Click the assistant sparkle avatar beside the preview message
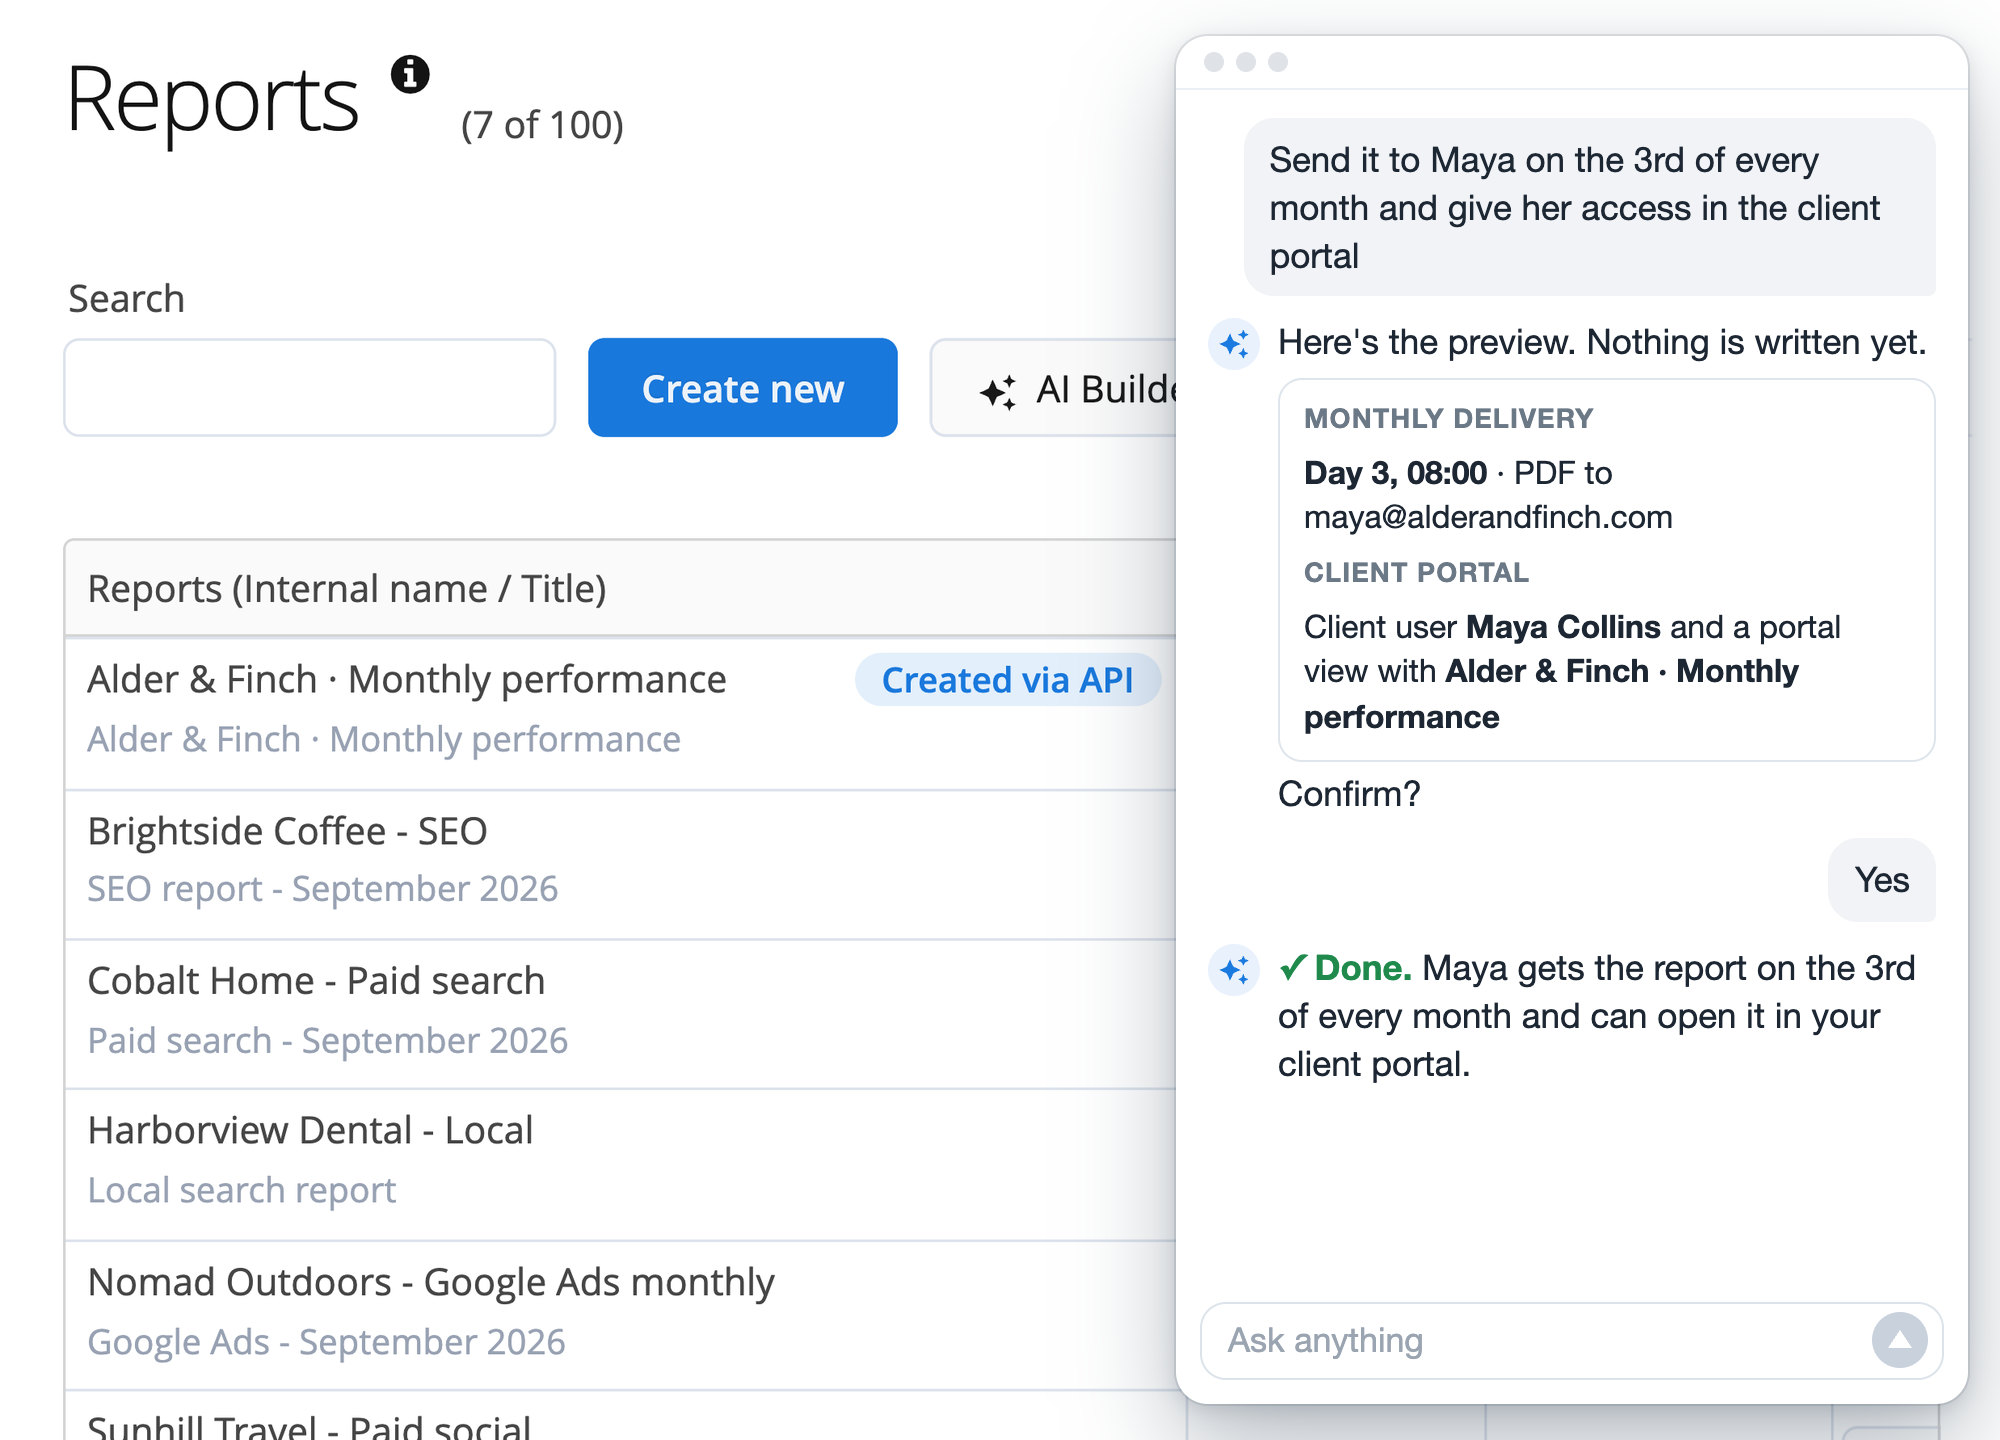The image size is (2000, 1440). click(1234, 344)
